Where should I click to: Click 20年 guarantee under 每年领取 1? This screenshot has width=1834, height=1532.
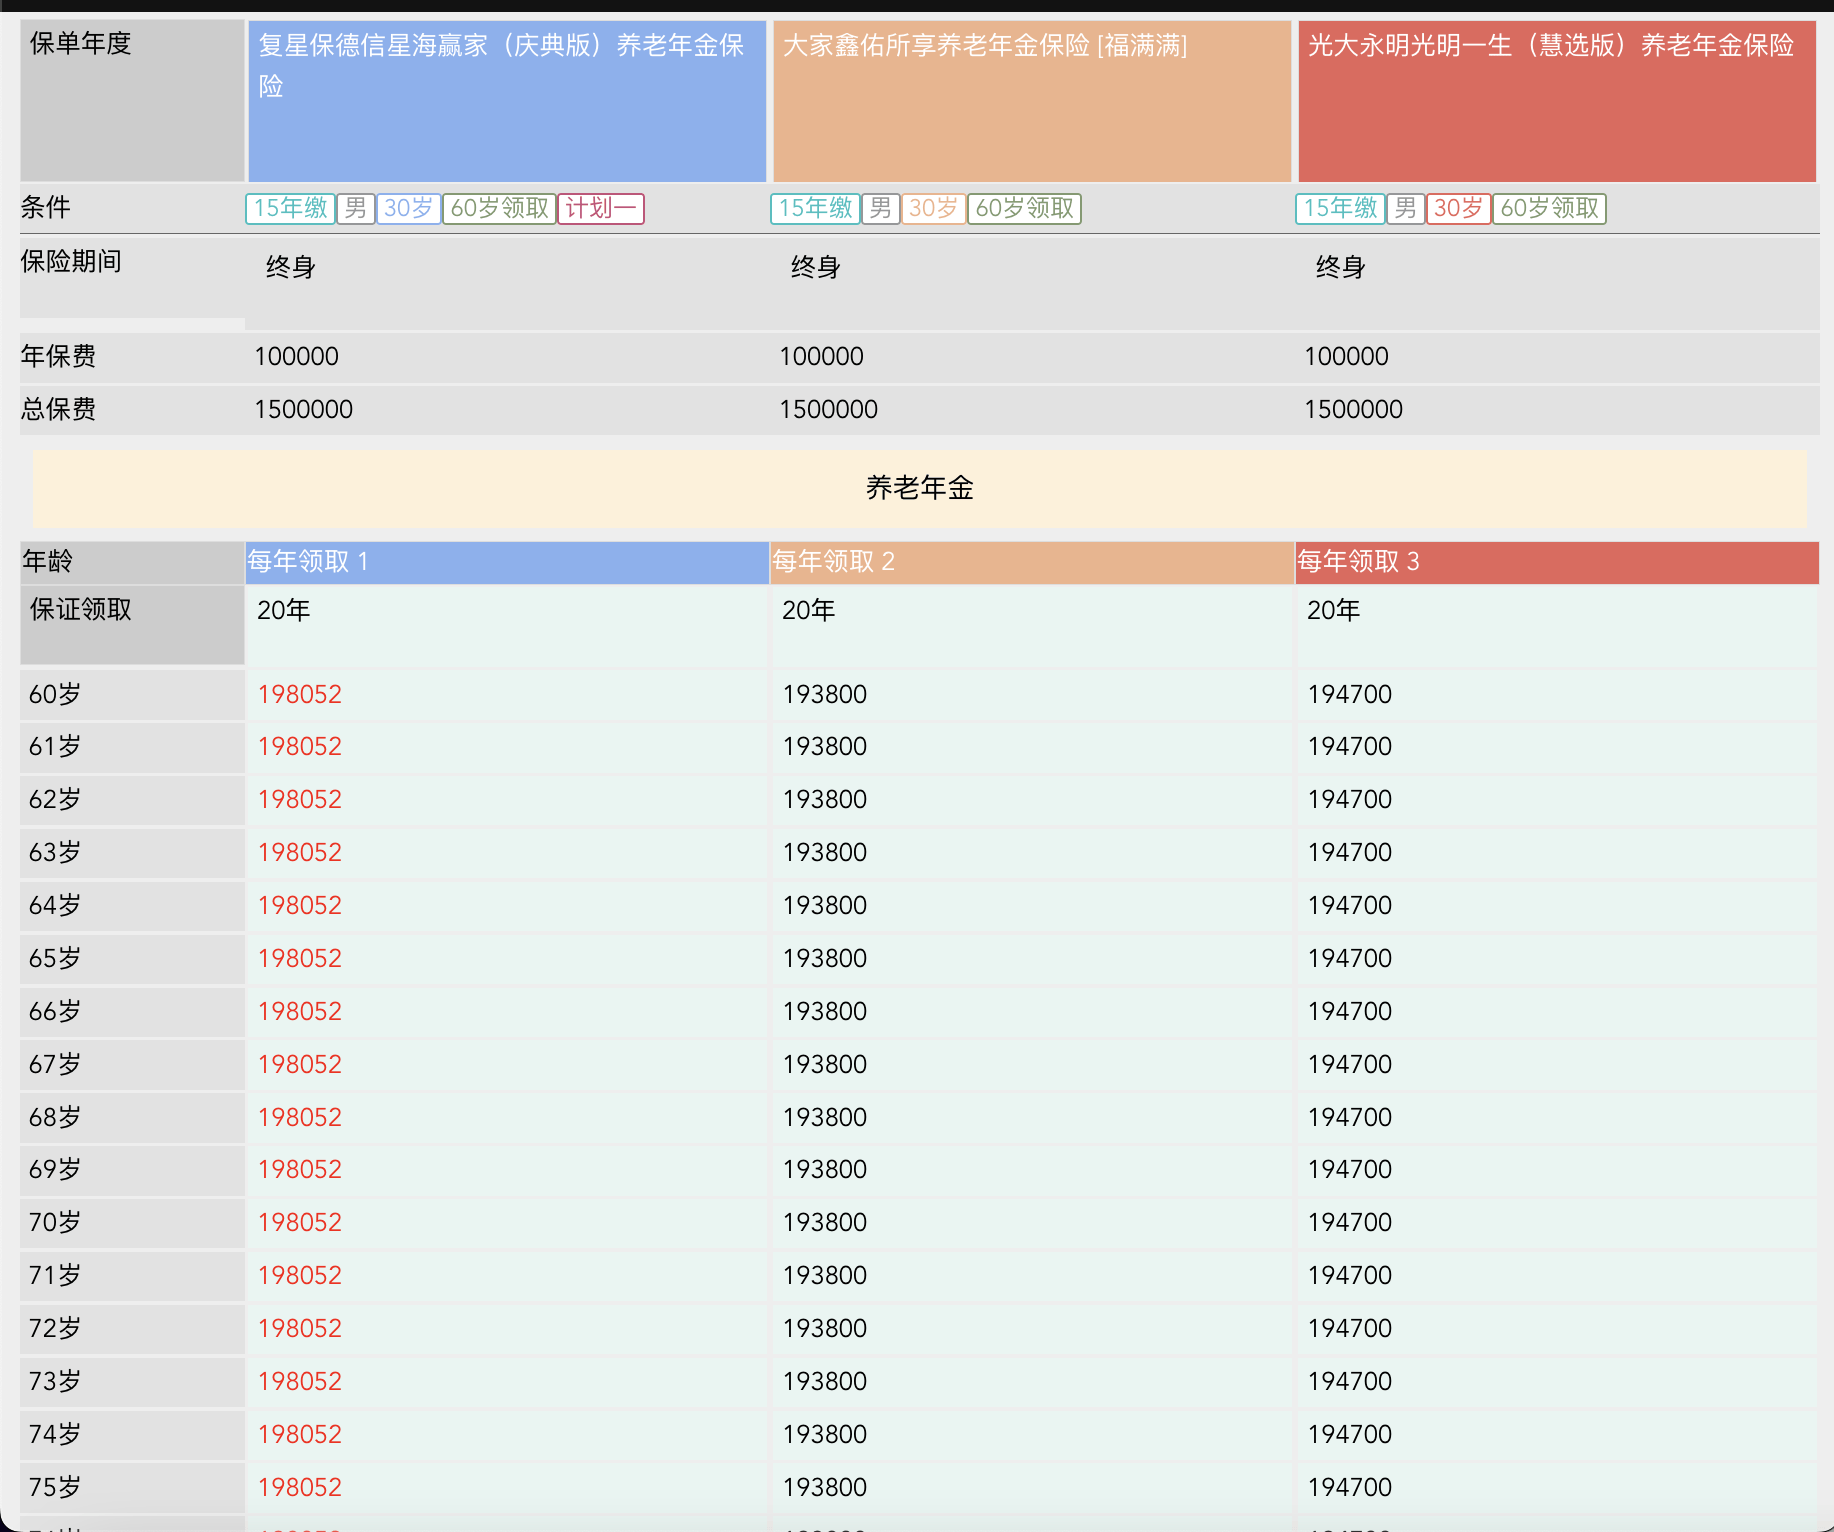pos(283,611)
